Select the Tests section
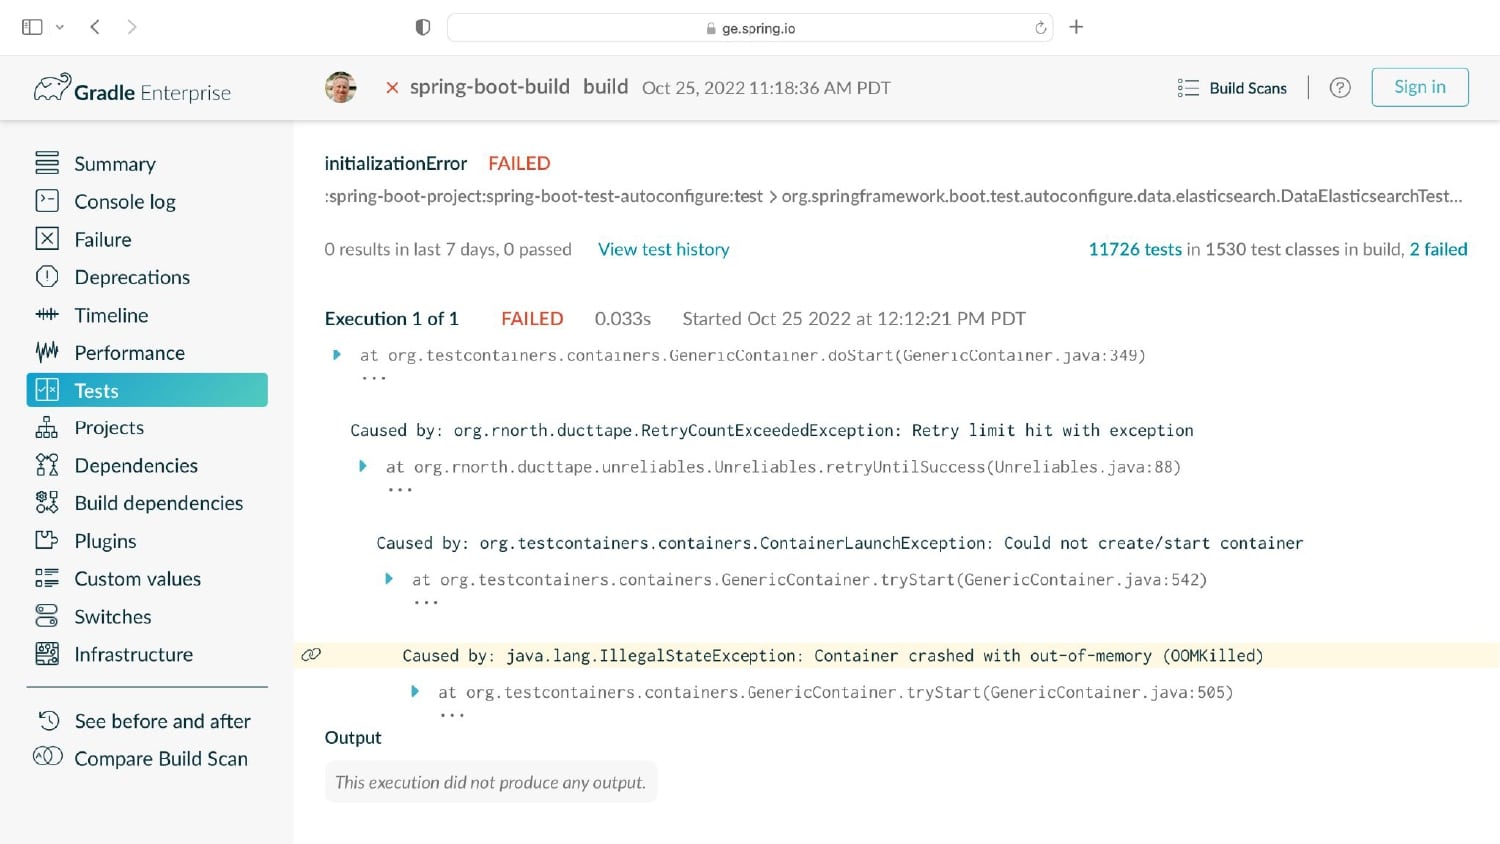The width and height of the screenshot is (1500, 844). coord(147,390)
